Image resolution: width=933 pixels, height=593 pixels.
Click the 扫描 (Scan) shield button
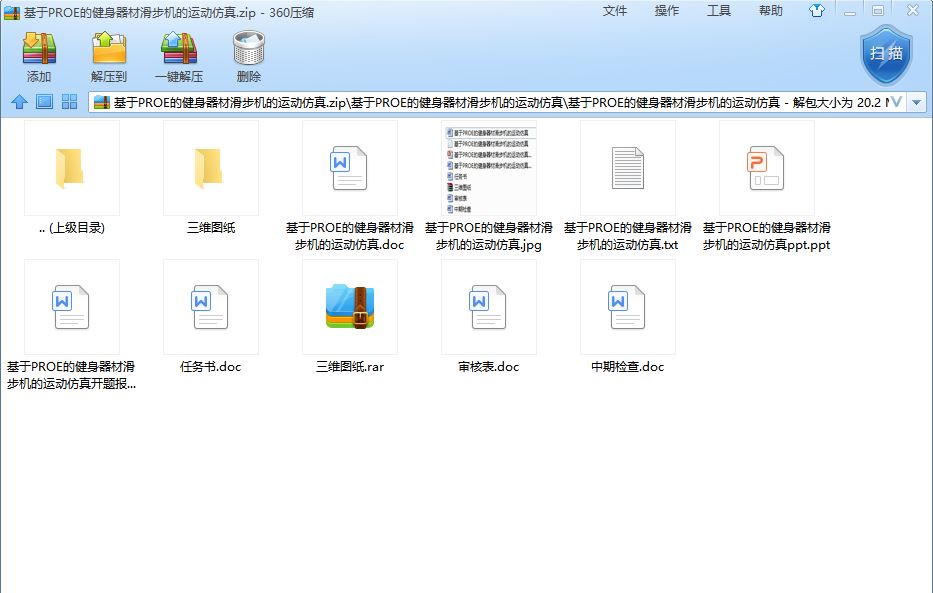pos(886,55)
